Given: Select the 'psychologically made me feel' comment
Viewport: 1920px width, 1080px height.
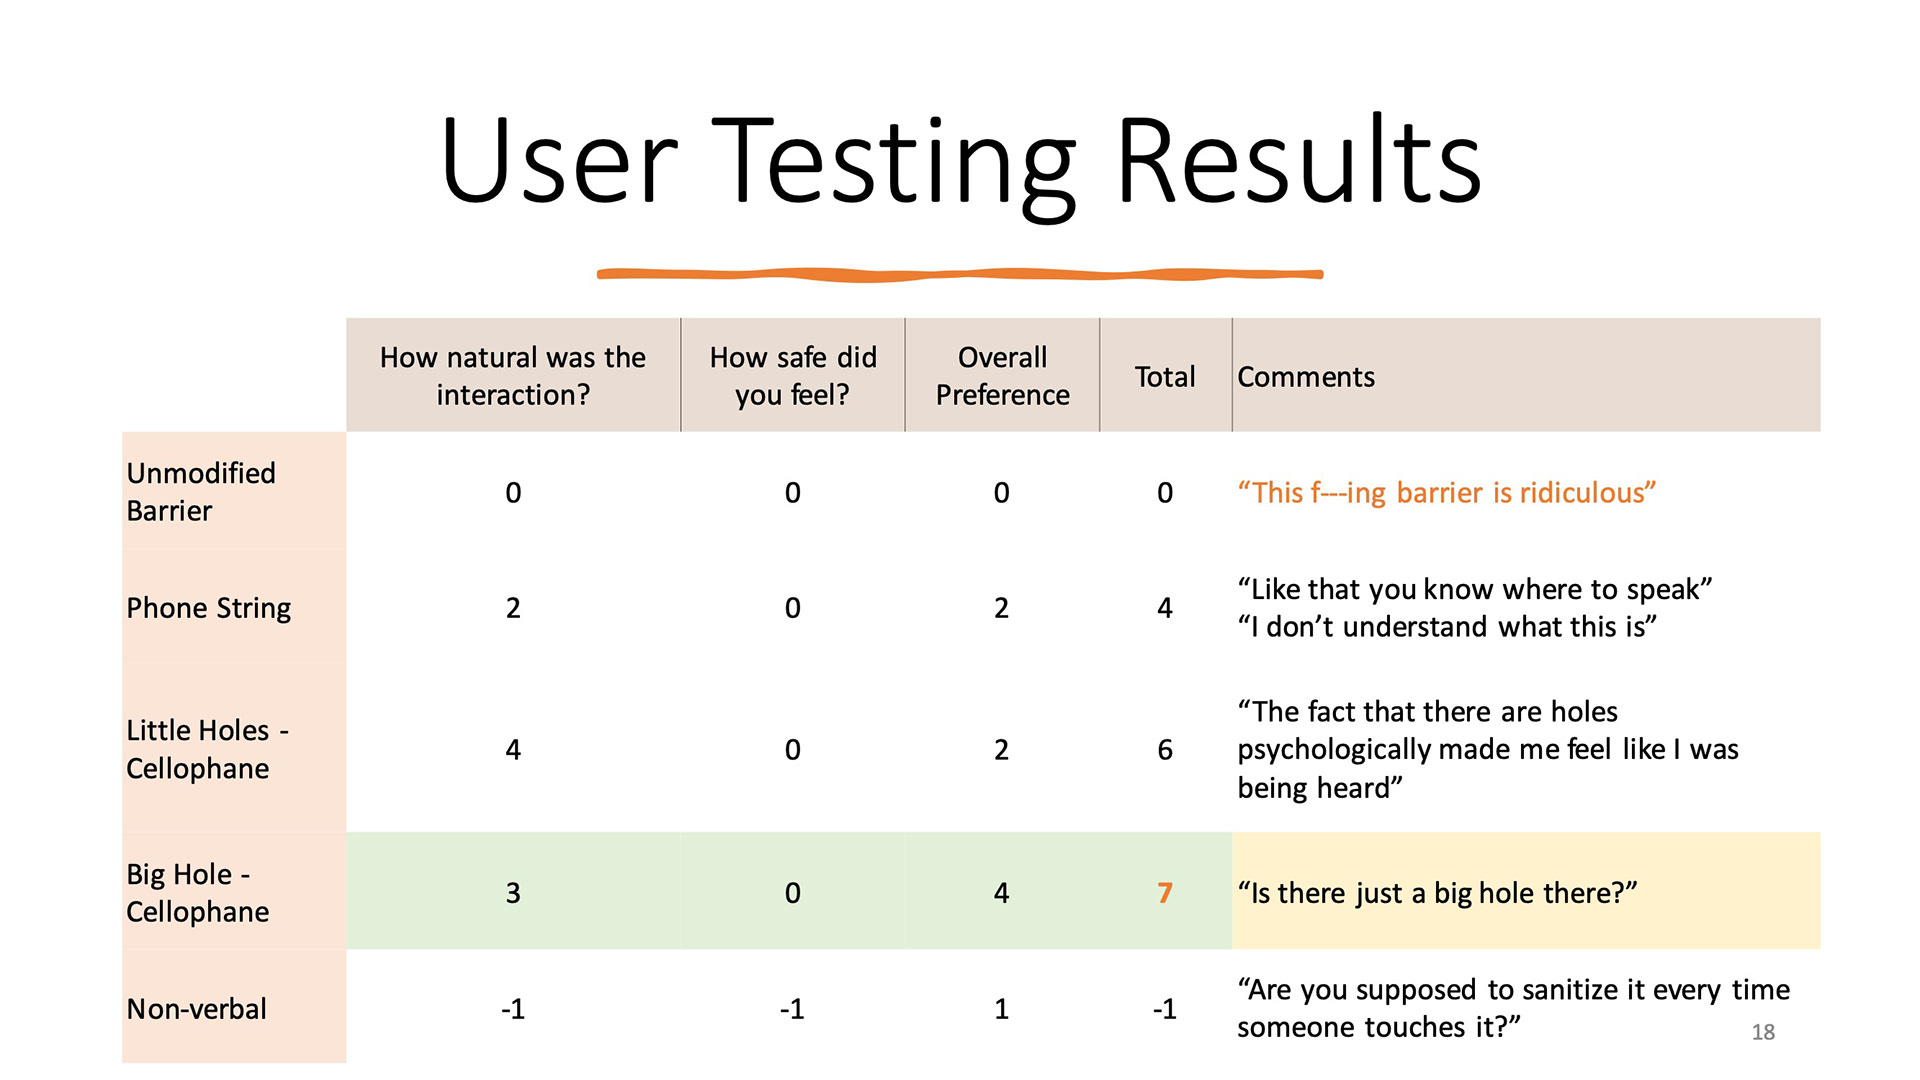Looking at the screenshot, I should click(x=1488, y=750).
